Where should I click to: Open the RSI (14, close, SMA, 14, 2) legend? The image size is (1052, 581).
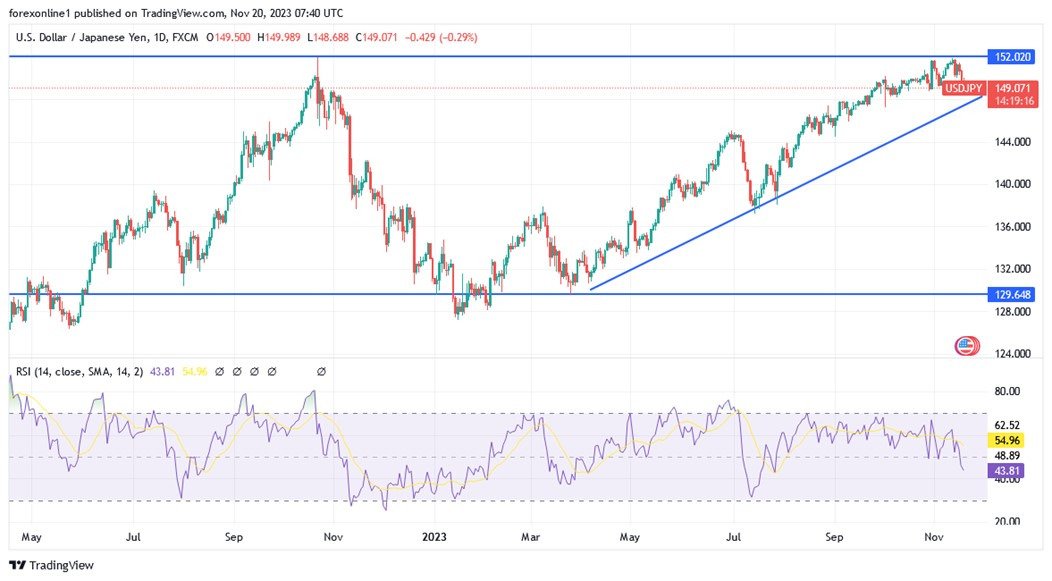point(76,372)
